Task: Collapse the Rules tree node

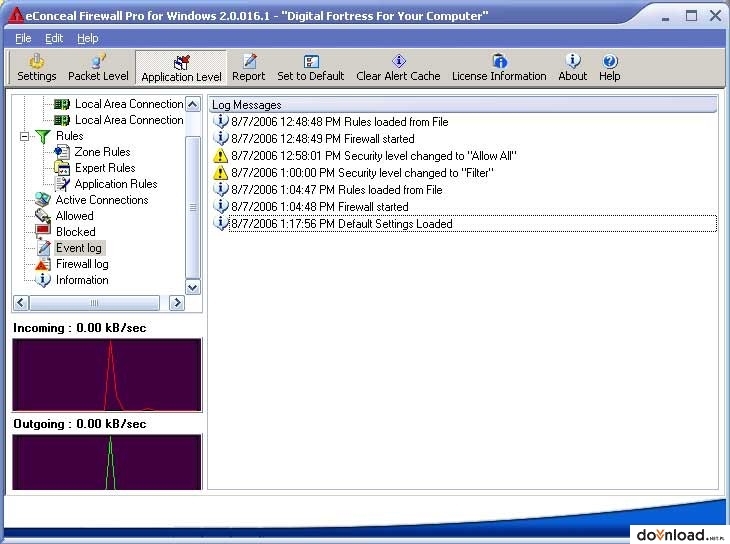Action: pos(24,136)
